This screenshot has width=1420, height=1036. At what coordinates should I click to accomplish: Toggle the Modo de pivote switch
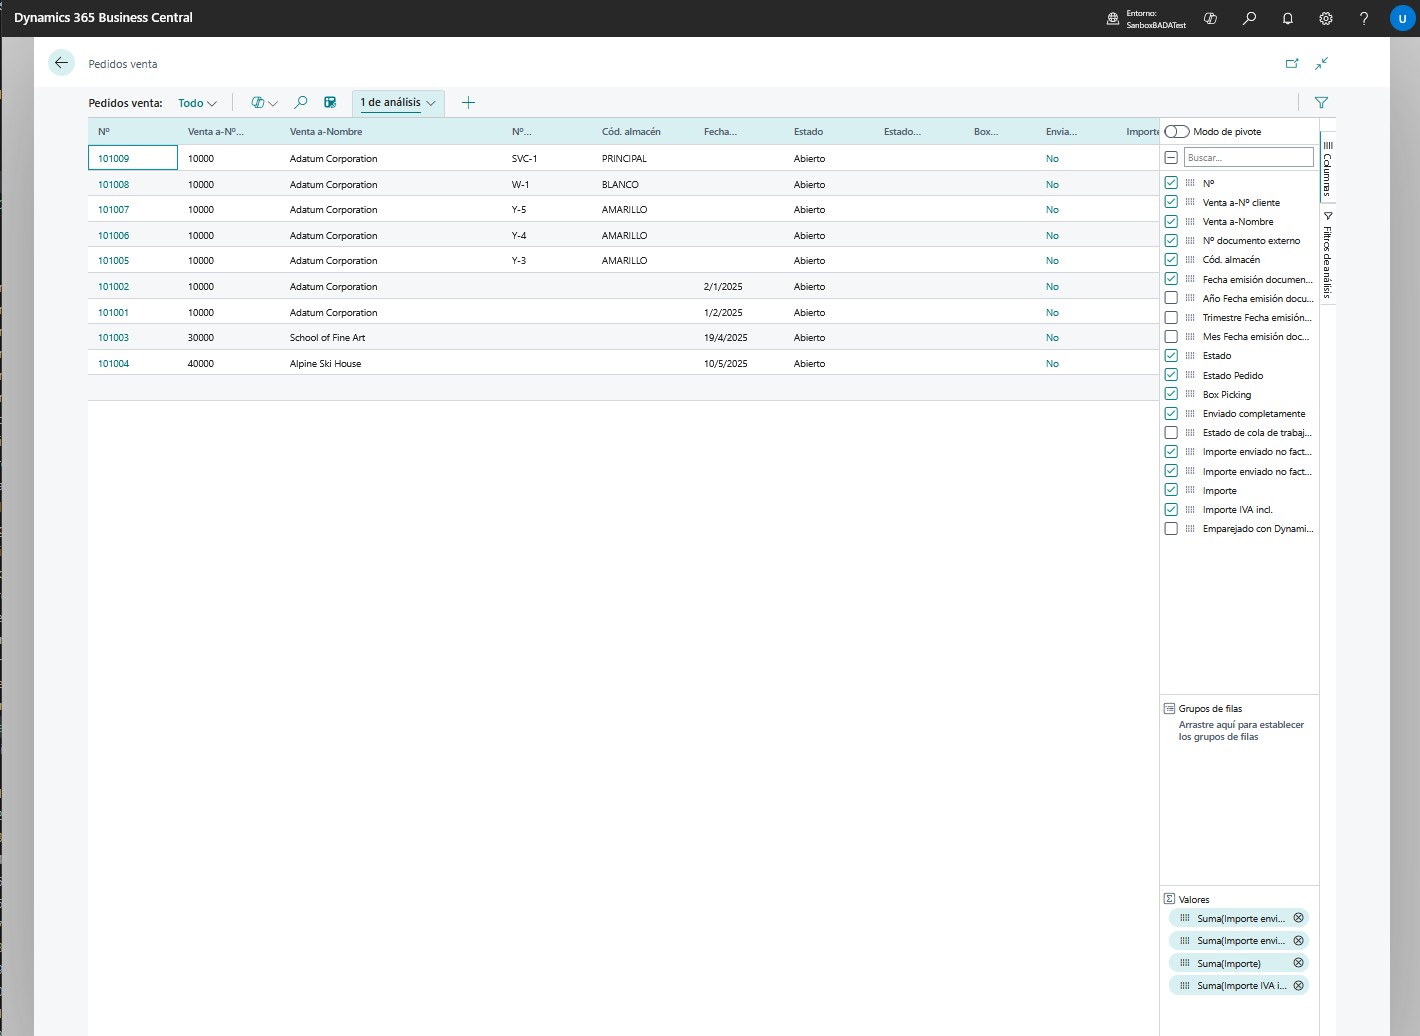coord(1177,132)
